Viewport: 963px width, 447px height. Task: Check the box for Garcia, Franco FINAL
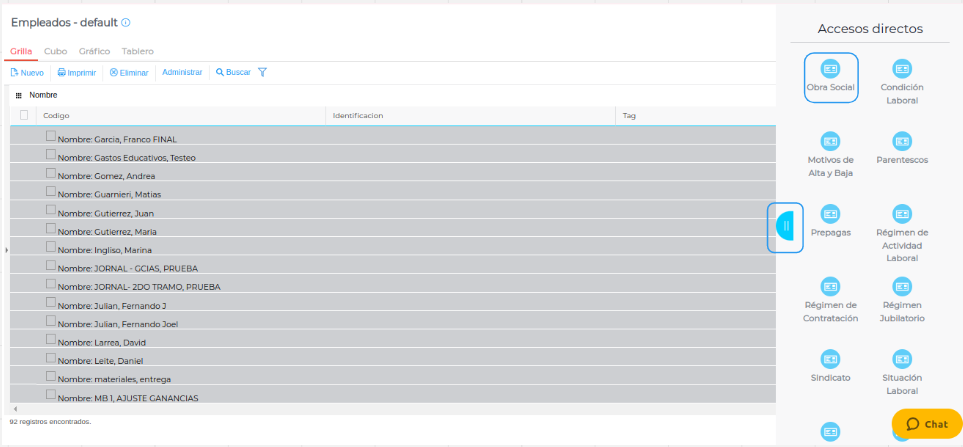point(51,136)
